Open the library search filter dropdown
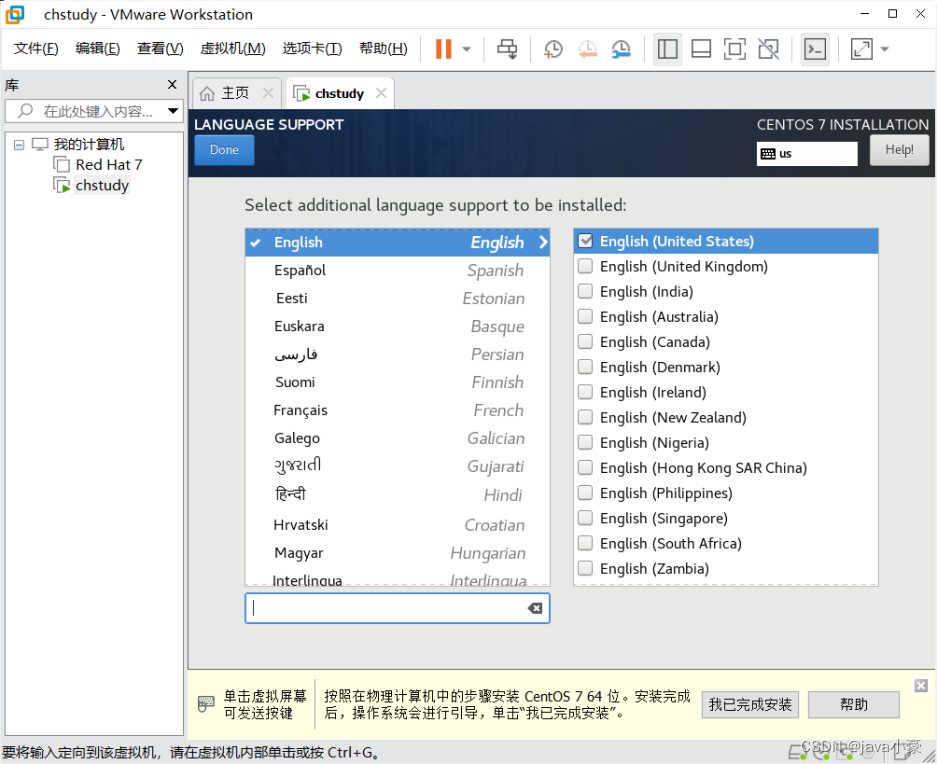This screenshot has width=937, height=764. [173, 111]
